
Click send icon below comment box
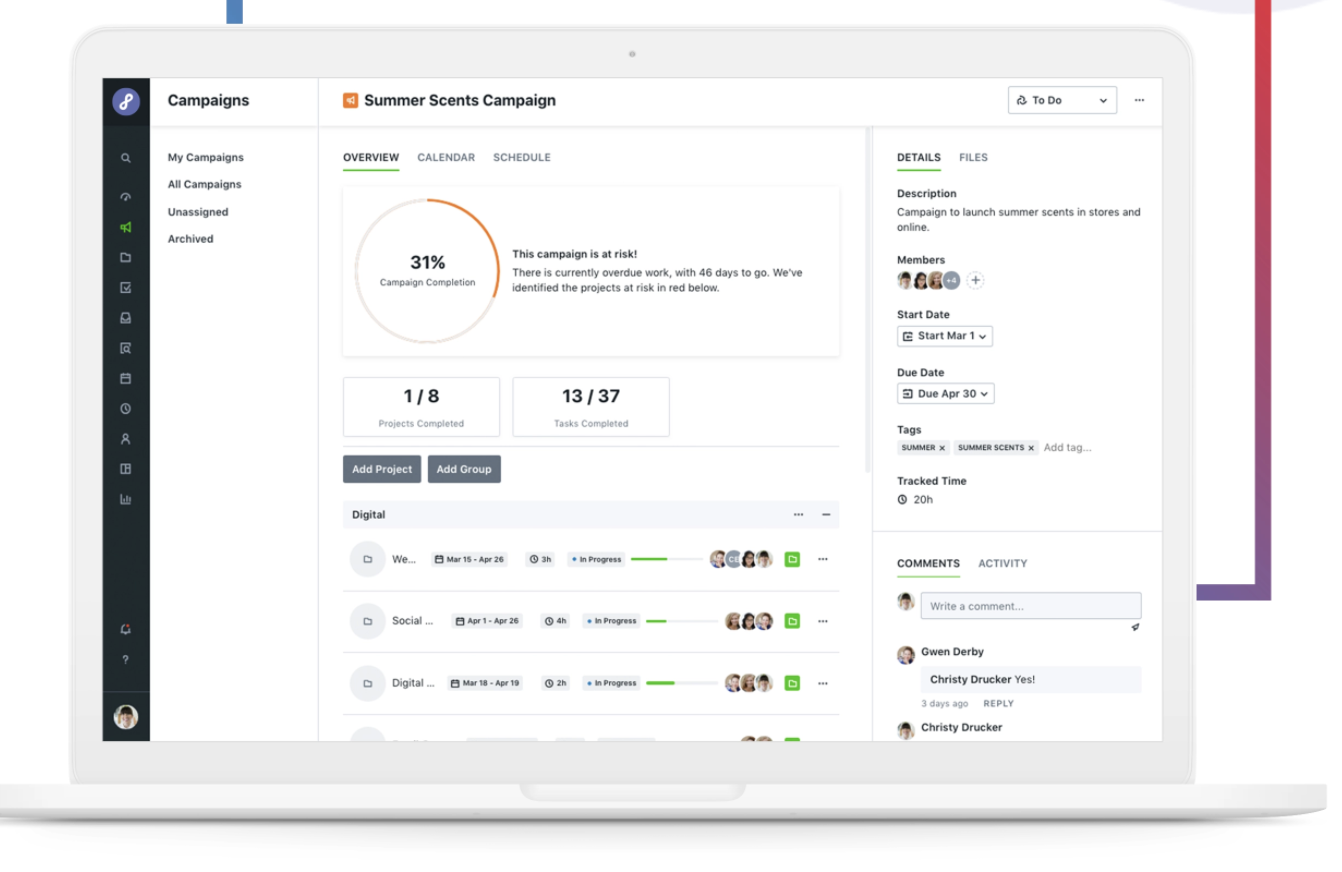[x=1135, y=627]
